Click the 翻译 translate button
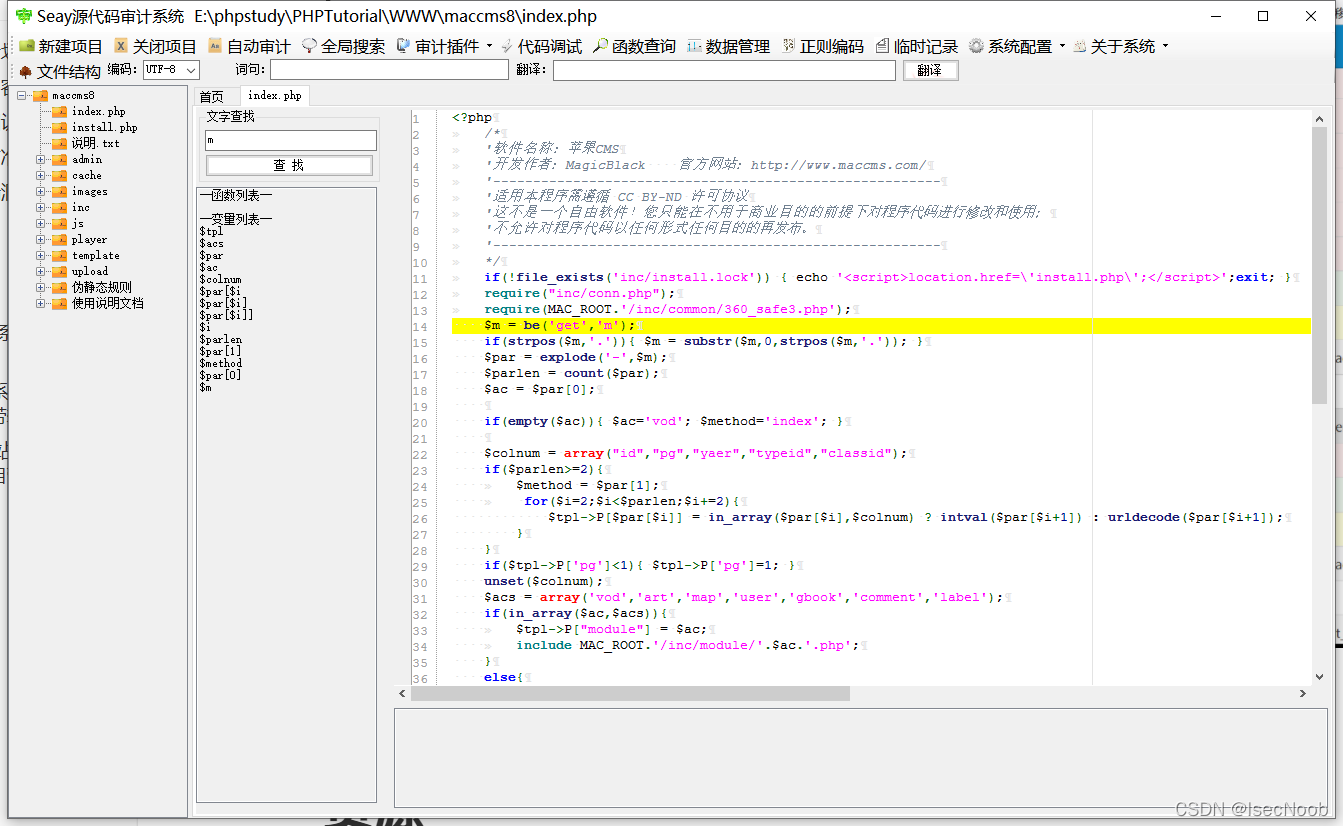 coord(931,70)
